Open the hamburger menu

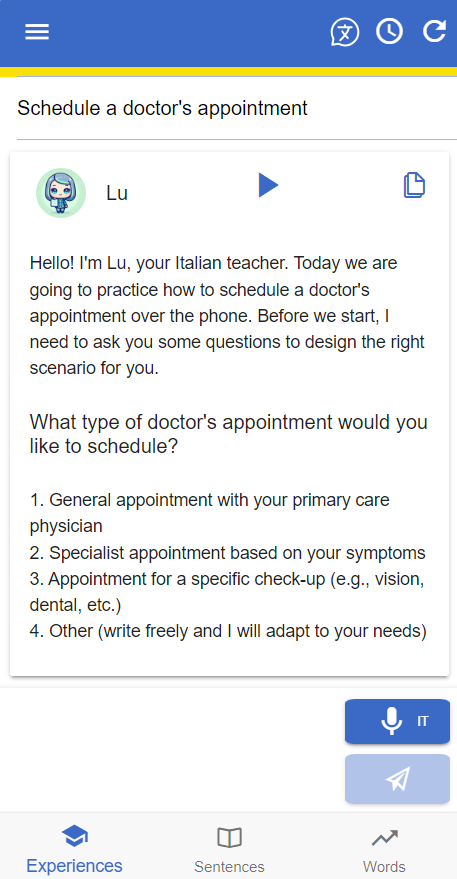pos(37,32)
